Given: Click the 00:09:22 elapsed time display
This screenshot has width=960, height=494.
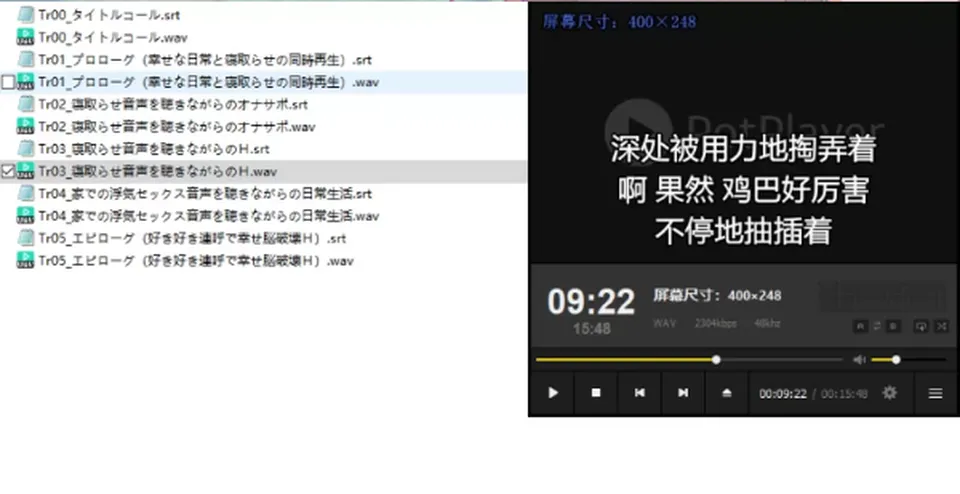Looking at the screenshot, I should pos(782,394).
